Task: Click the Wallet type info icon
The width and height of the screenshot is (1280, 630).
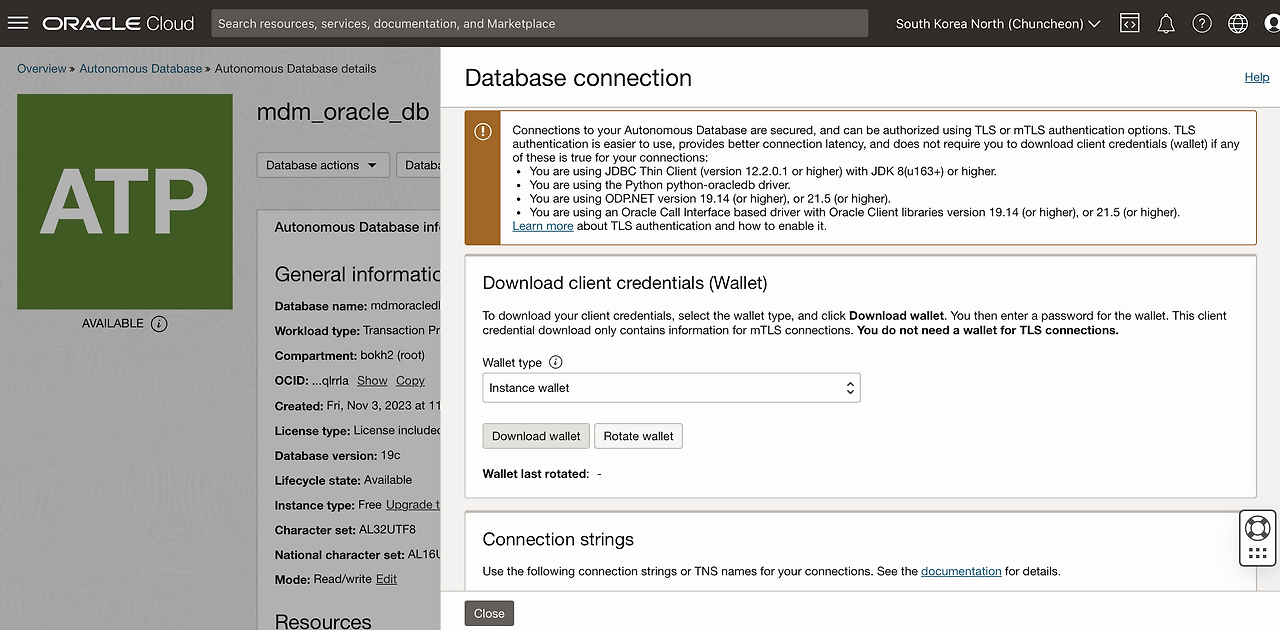Action: 556,363
